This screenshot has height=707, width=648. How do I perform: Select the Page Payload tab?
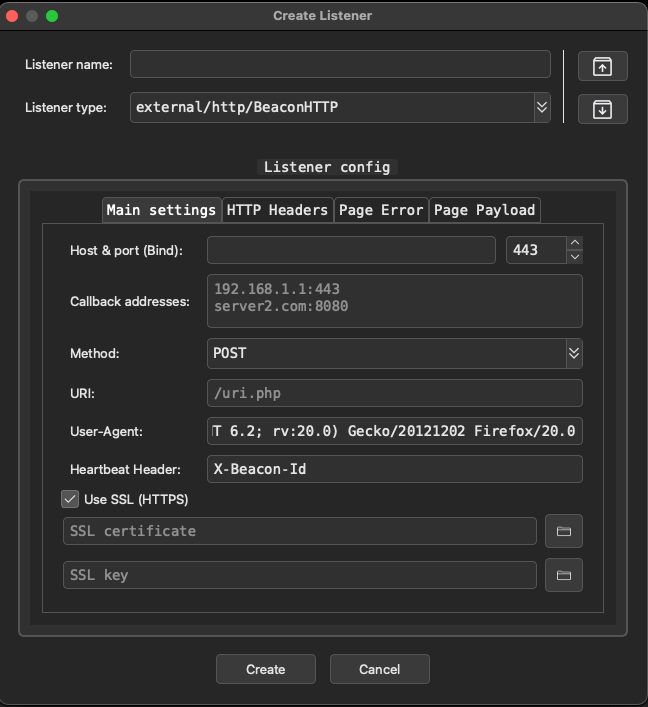pyautogui.click(x=485, y=210)
